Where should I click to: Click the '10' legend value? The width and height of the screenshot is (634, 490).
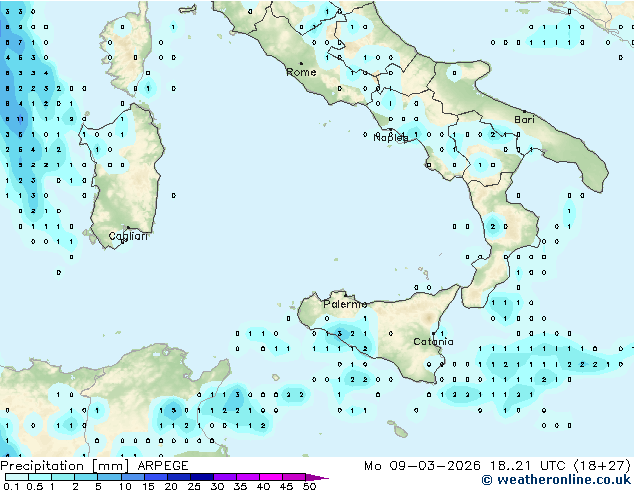click(x=125, y=486)
